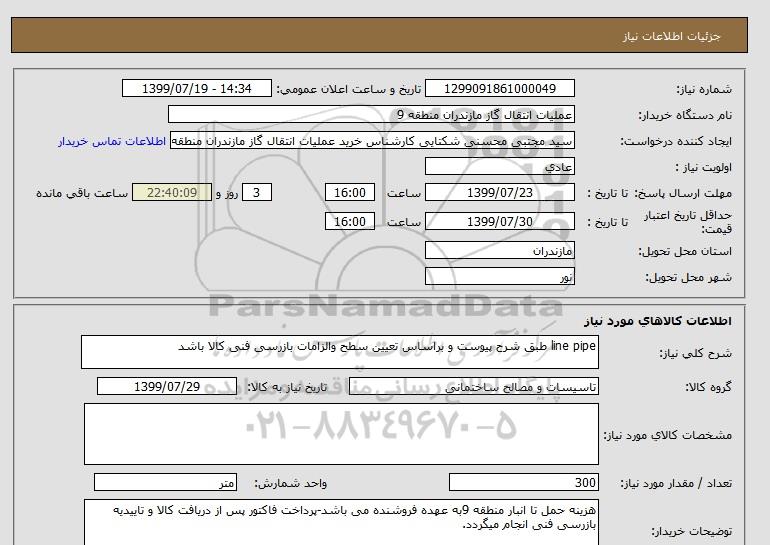
Task: Click the label واحد شمارش
Action: pos(291,484)
